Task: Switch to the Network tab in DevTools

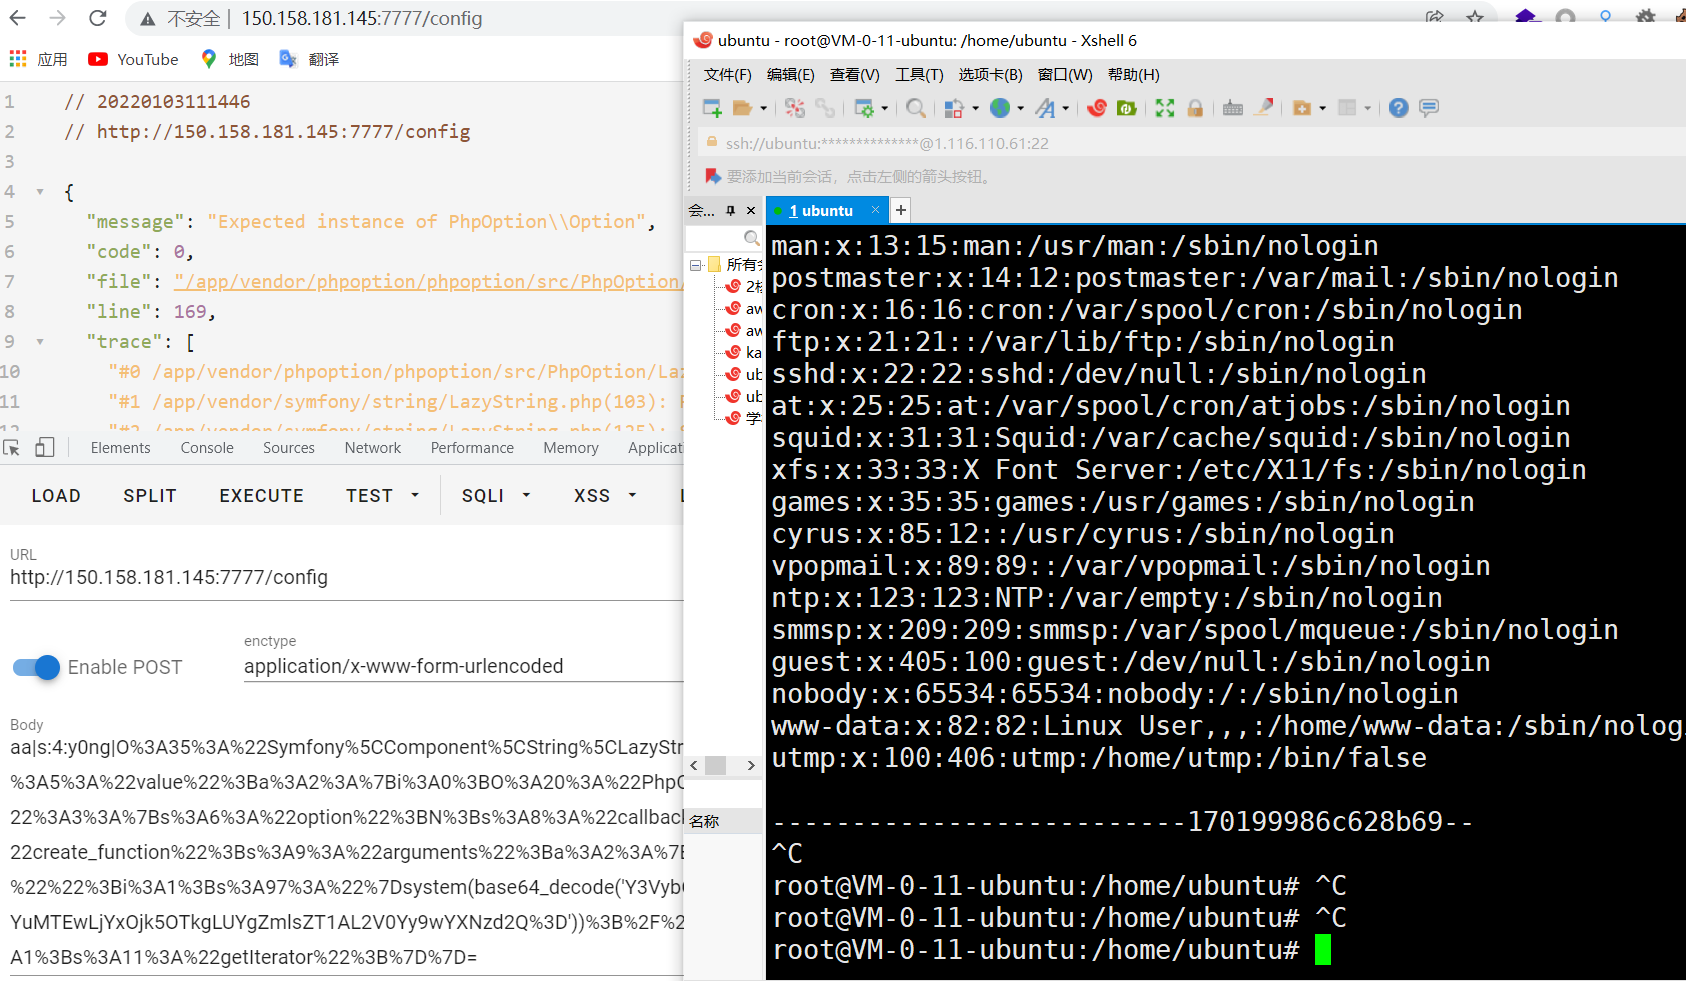Action: [373, 448]
